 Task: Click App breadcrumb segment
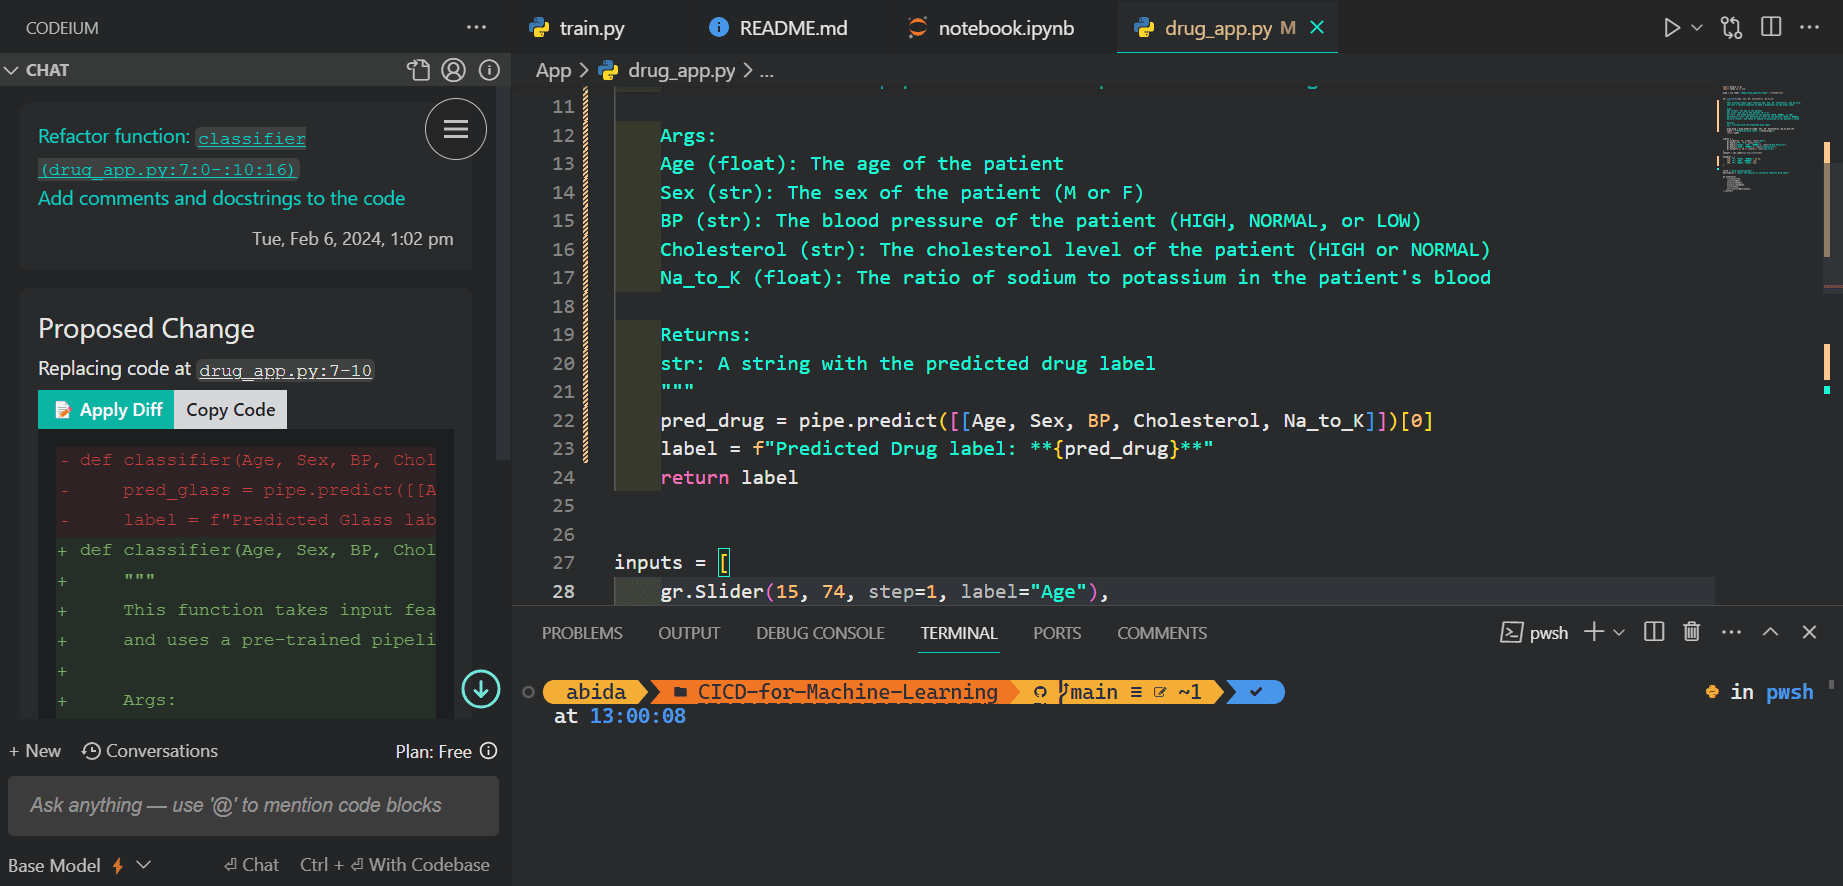pos(553,71)
